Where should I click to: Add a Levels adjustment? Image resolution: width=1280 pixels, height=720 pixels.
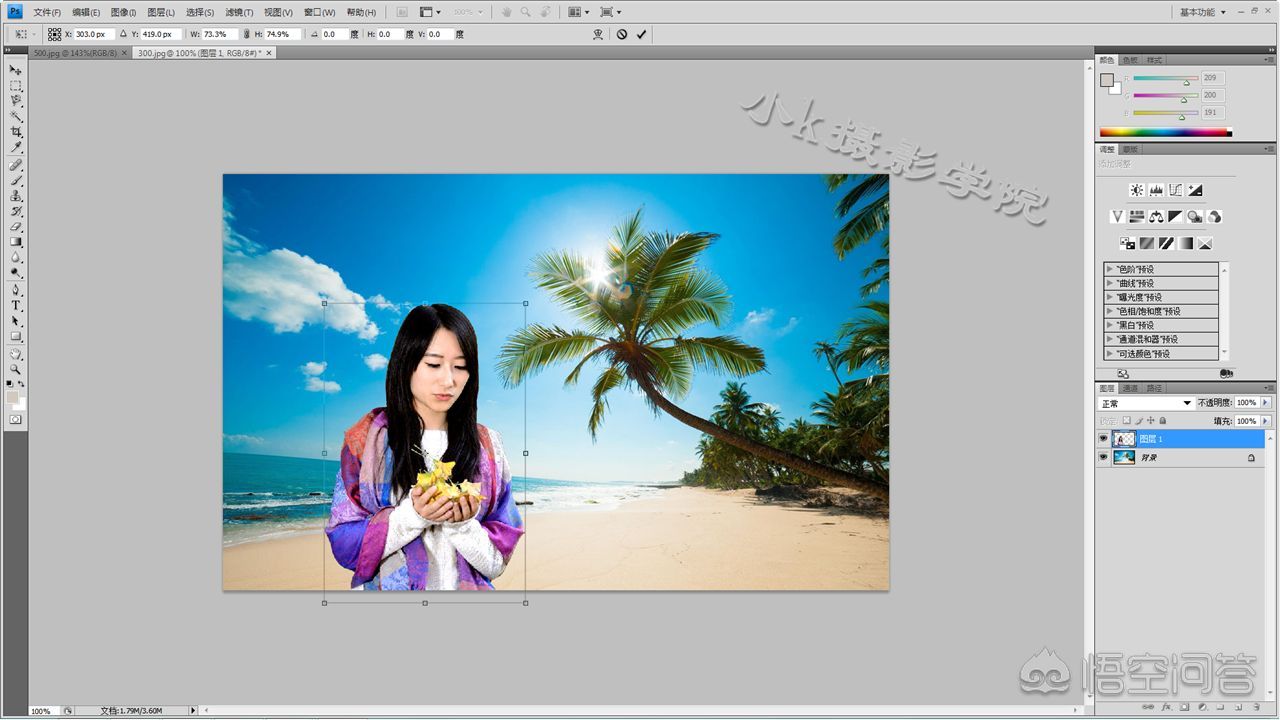click(1156, 190)
